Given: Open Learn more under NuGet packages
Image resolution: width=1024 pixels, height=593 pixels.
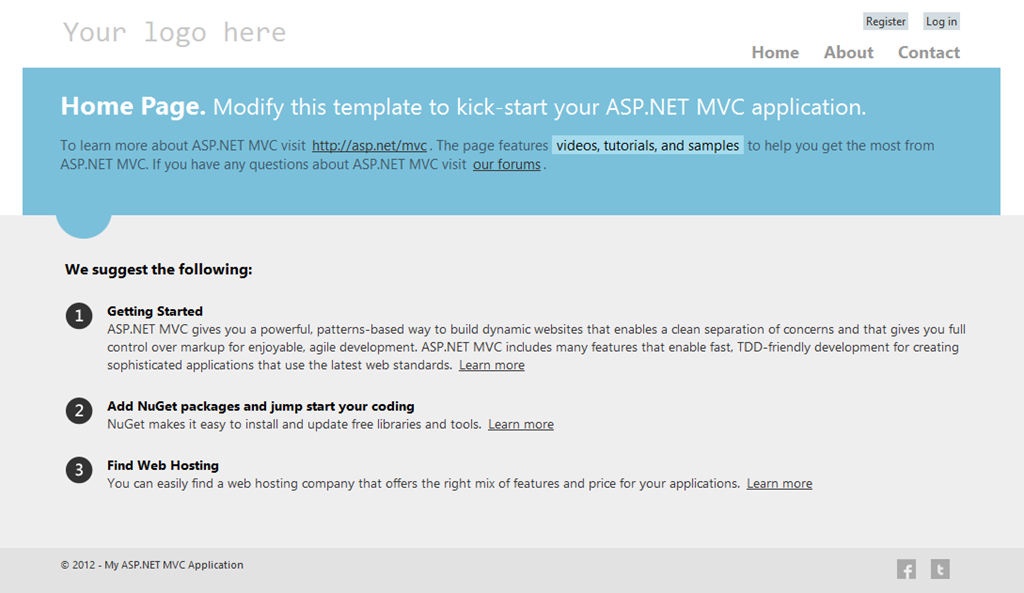Looking at the screenshot, I should 521,425.
